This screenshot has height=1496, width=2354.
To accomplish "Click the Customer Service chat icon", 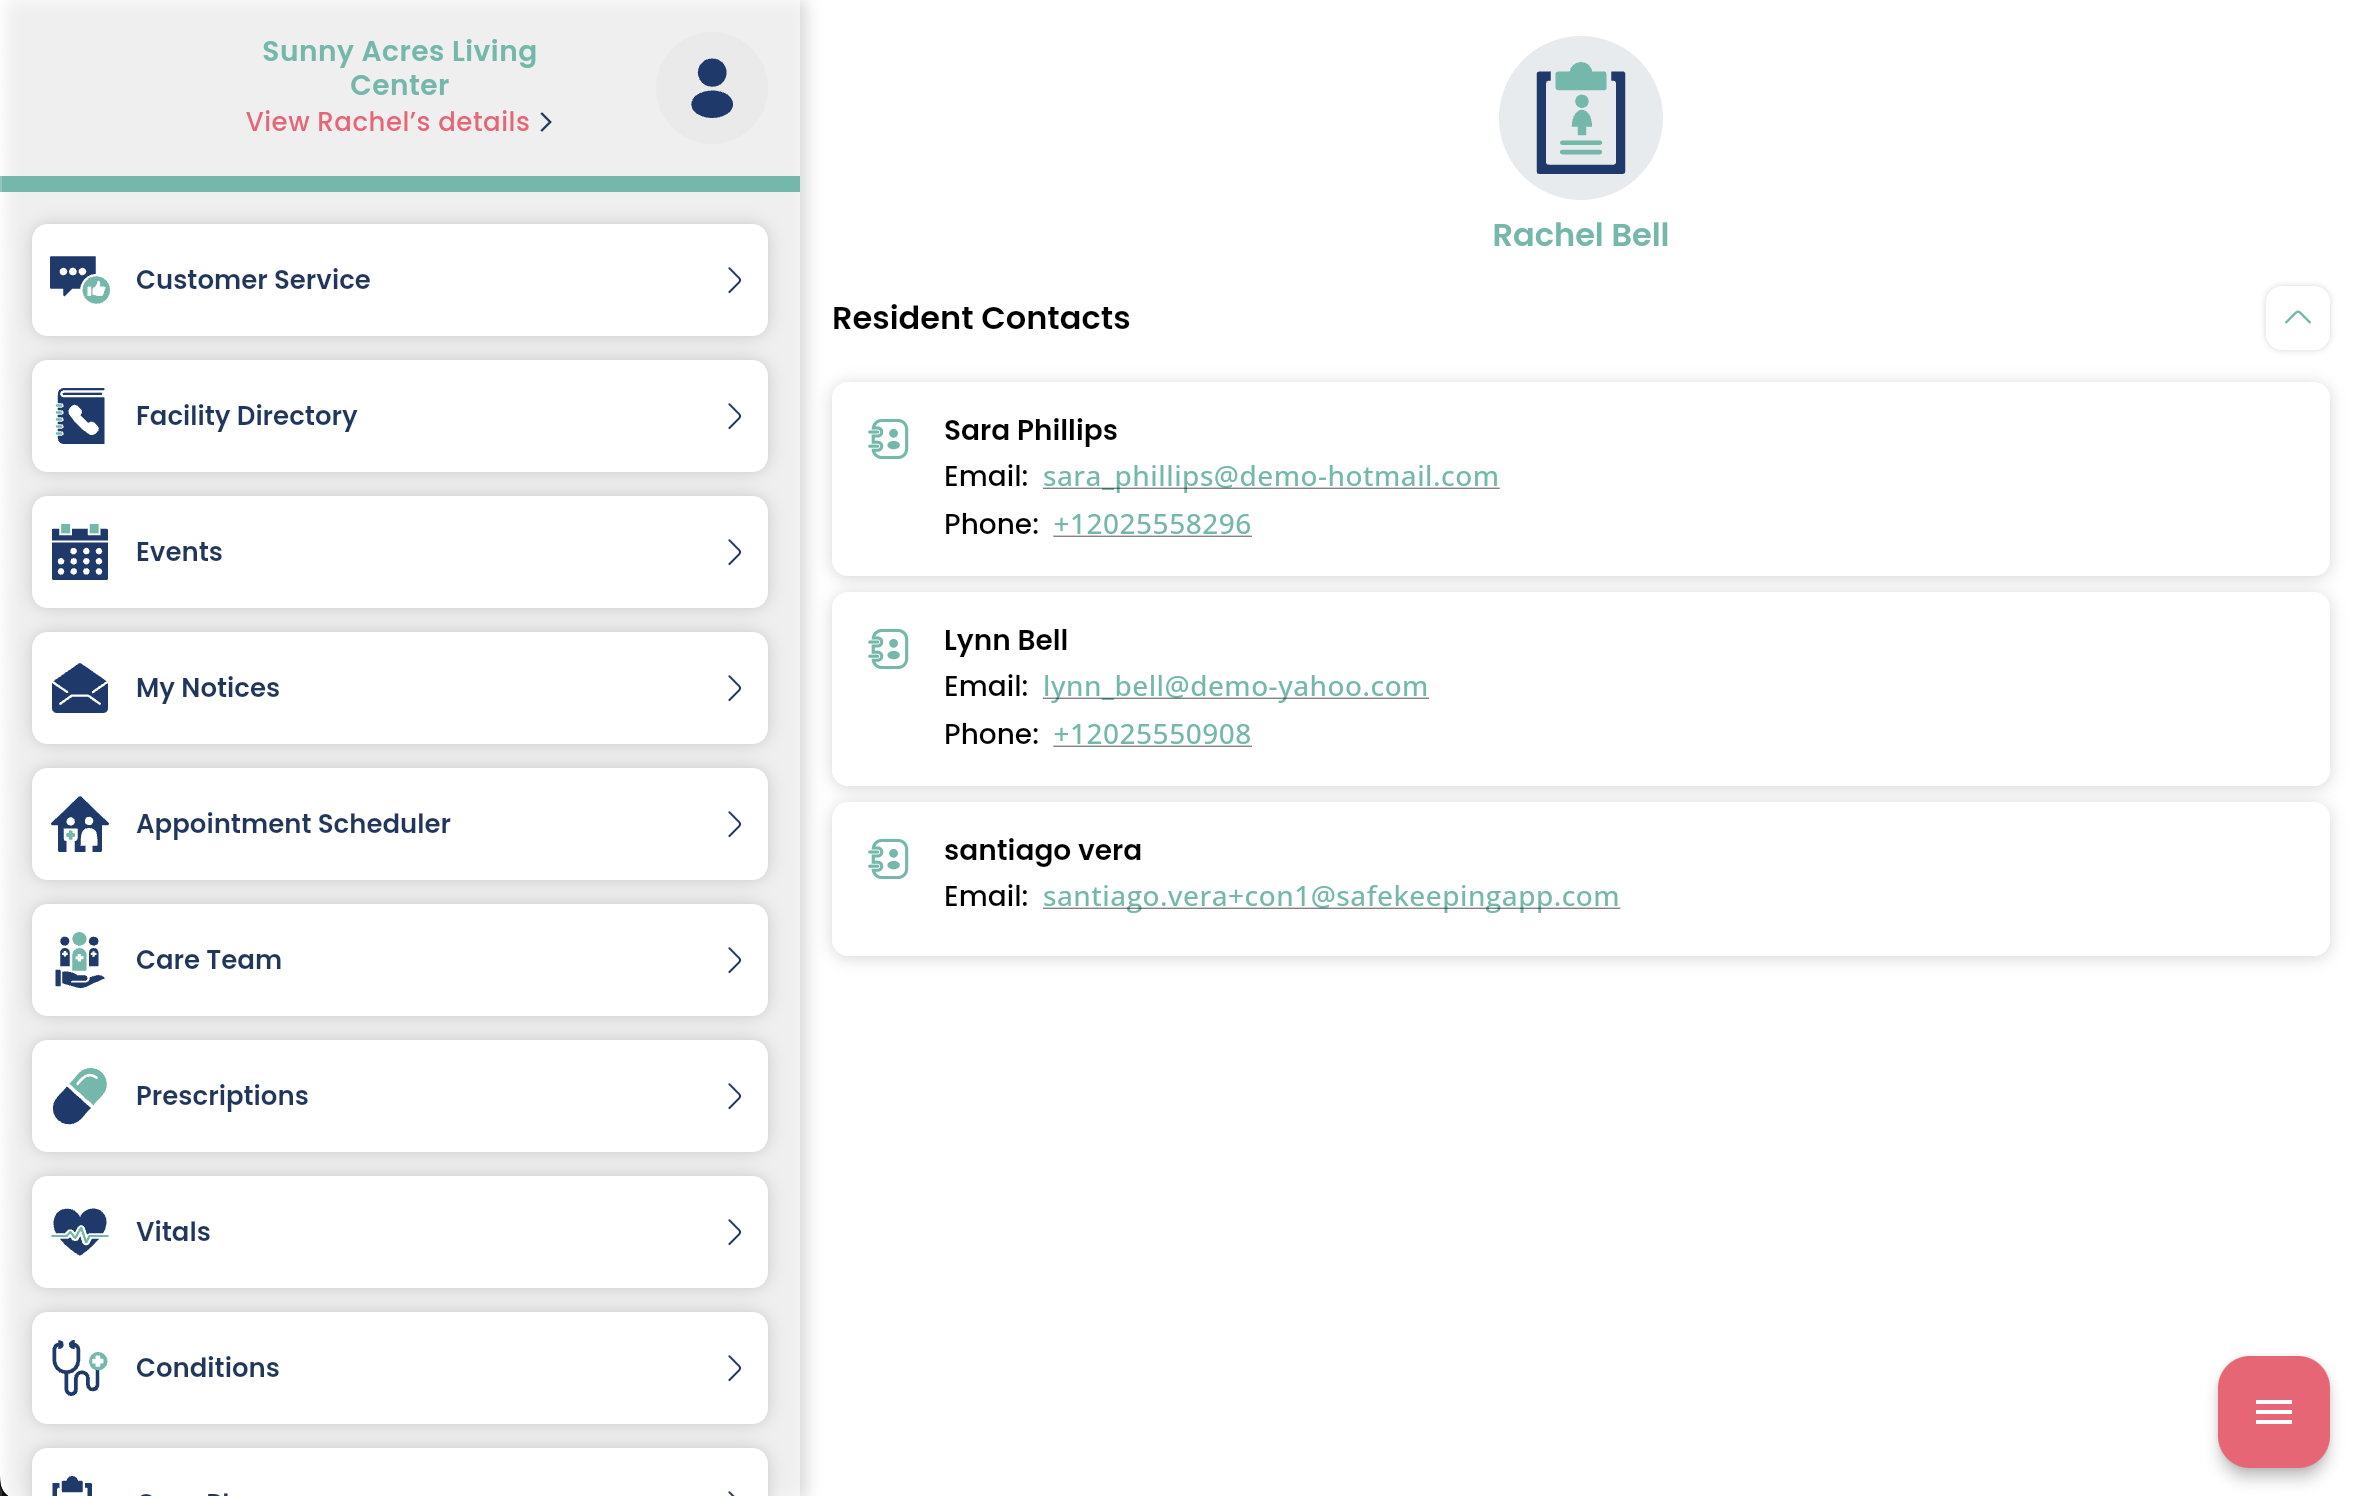I will (x=80, y=280).
